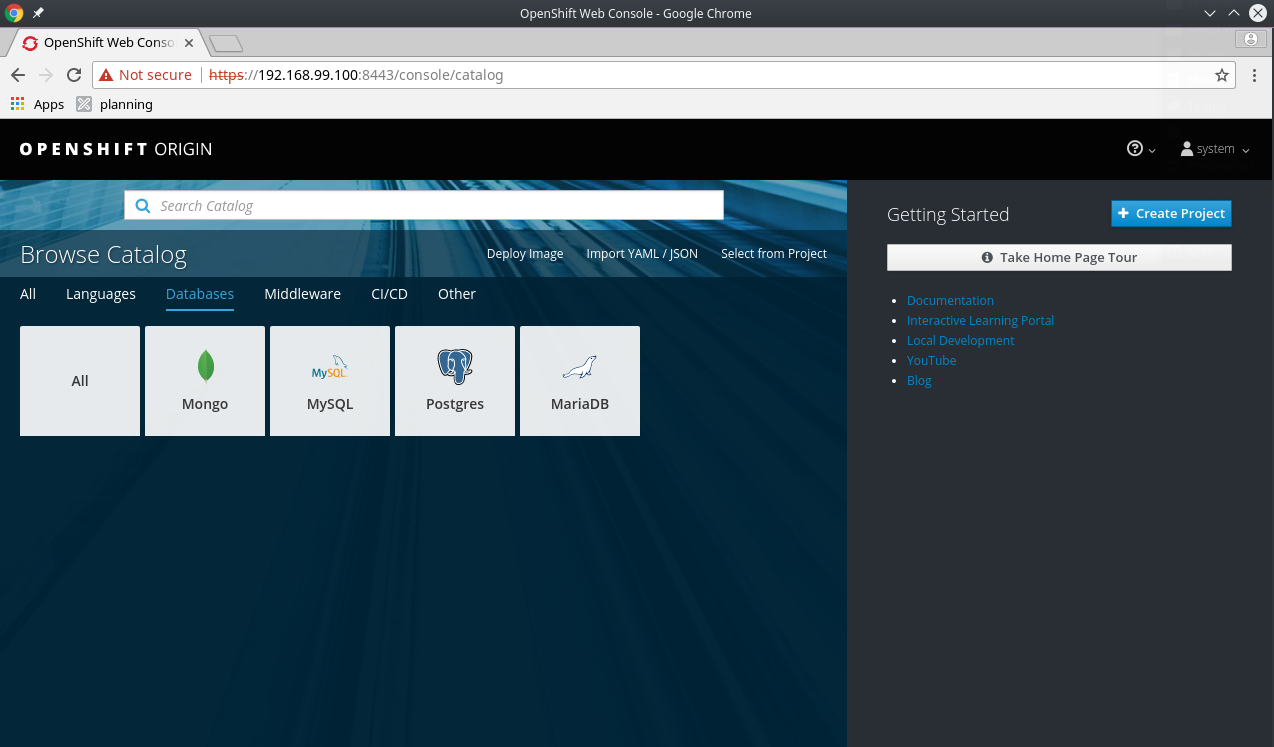Click the Create Project button
Image resolution: width=1274 pixels, height=747 pixels.
(x=1171, y=214)
